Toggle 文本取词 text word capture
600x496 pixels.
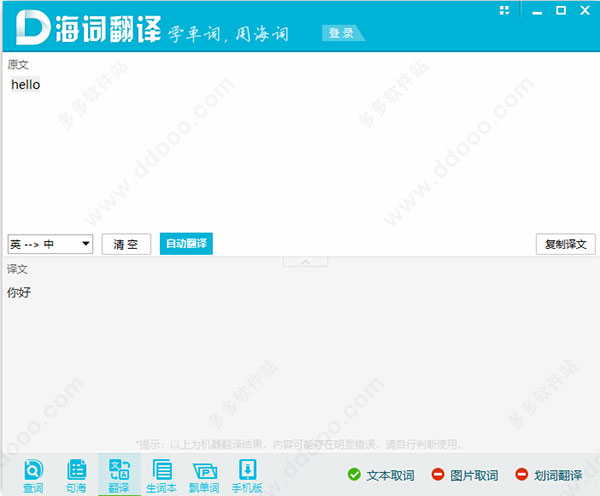(x=381, y=475)
